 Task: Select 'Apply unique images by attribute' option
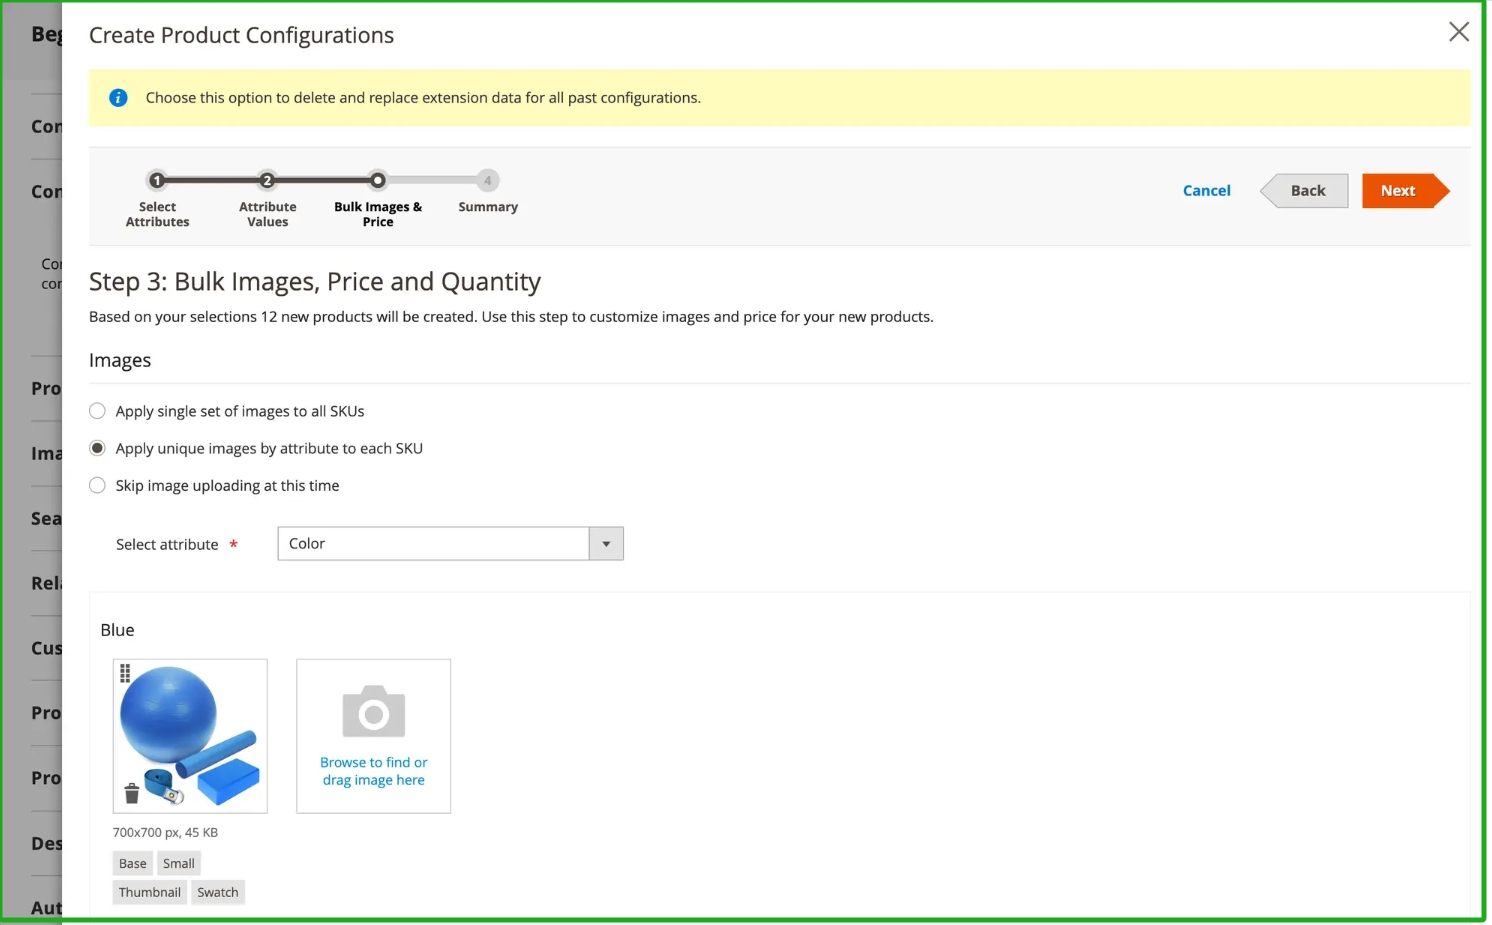(97, 448)
